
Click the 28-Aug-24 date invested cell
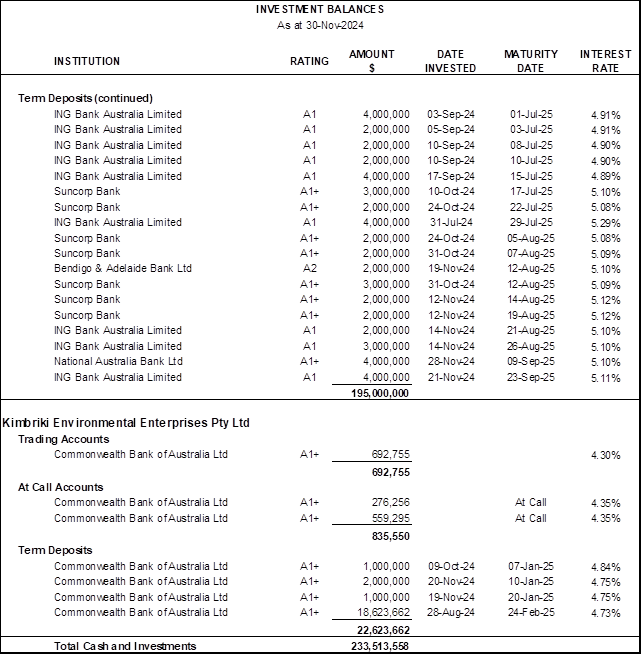451,612
